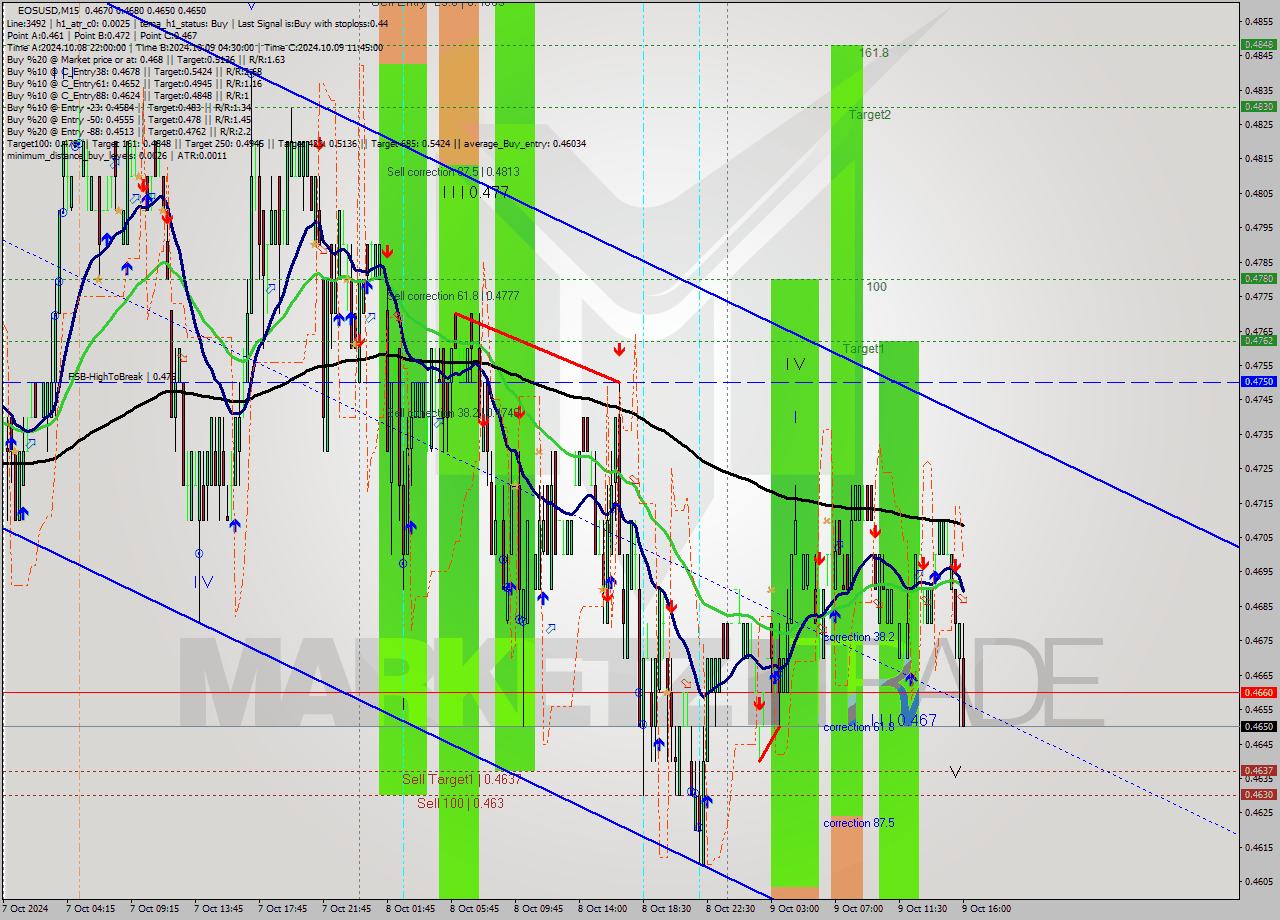Click the 'Buy %20 @ Market price' info line
This screenshot has width=1280, height=920.
coord(146,59)
